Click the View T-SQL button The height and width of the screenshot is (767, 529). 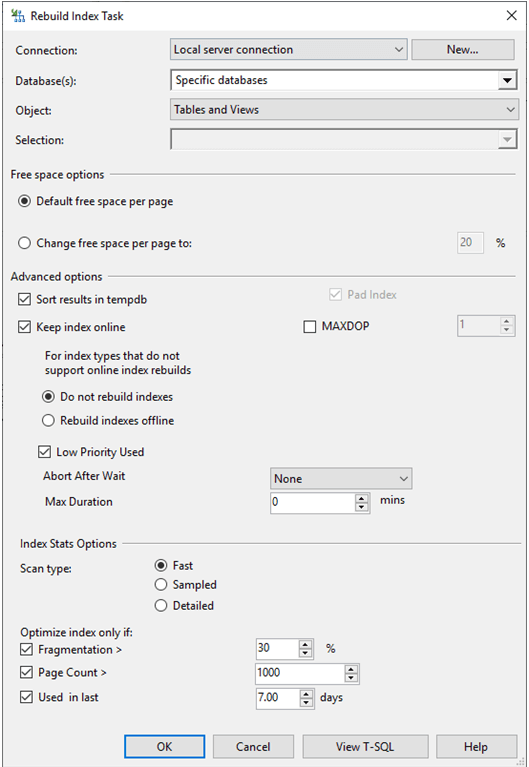[x=365, y=746]
